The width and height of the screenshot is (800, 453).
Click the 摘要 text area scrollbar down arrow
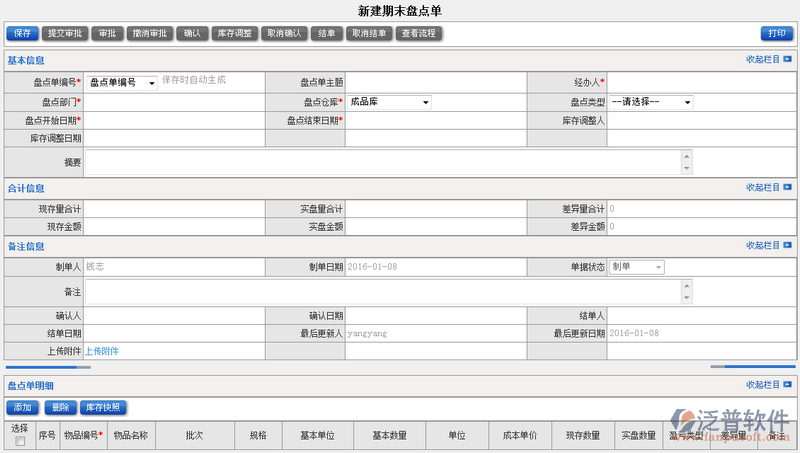(686, 169)
